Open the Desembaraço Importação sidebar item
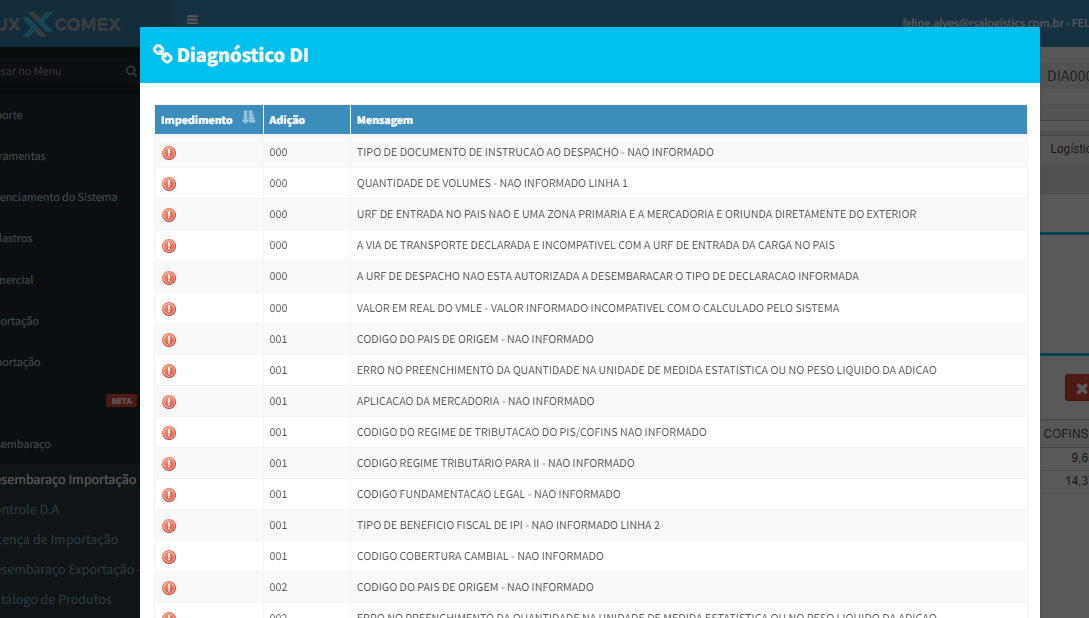Screen dimensions: 1089x618 (x=68, y=480)
